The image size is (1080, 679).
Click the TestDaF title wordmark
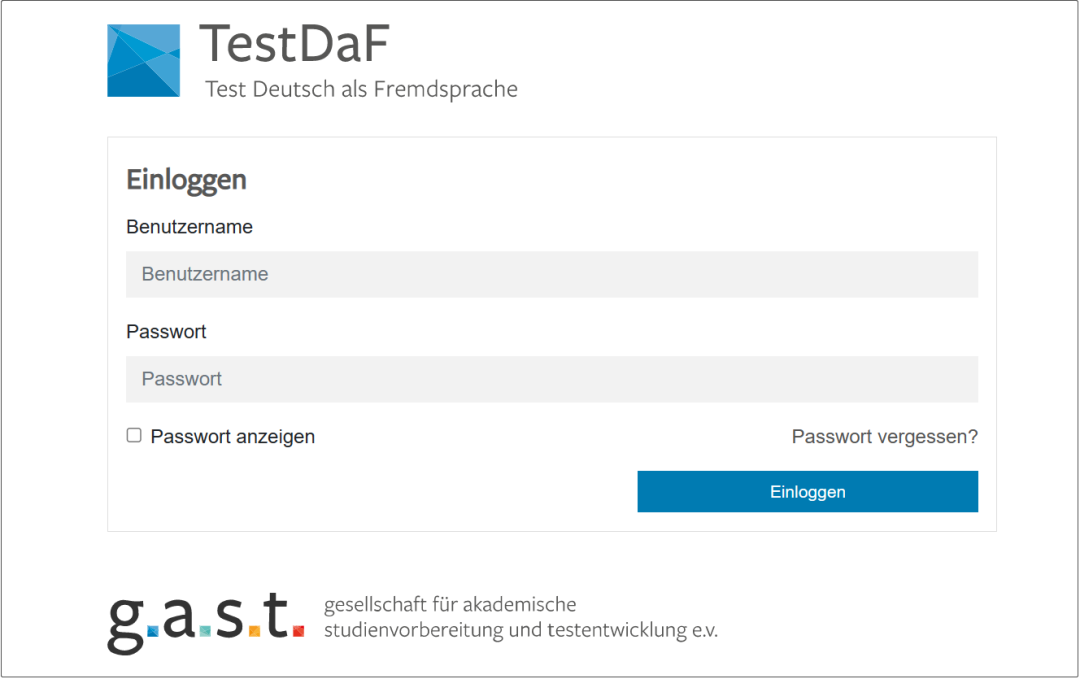[x=294, y=44]
